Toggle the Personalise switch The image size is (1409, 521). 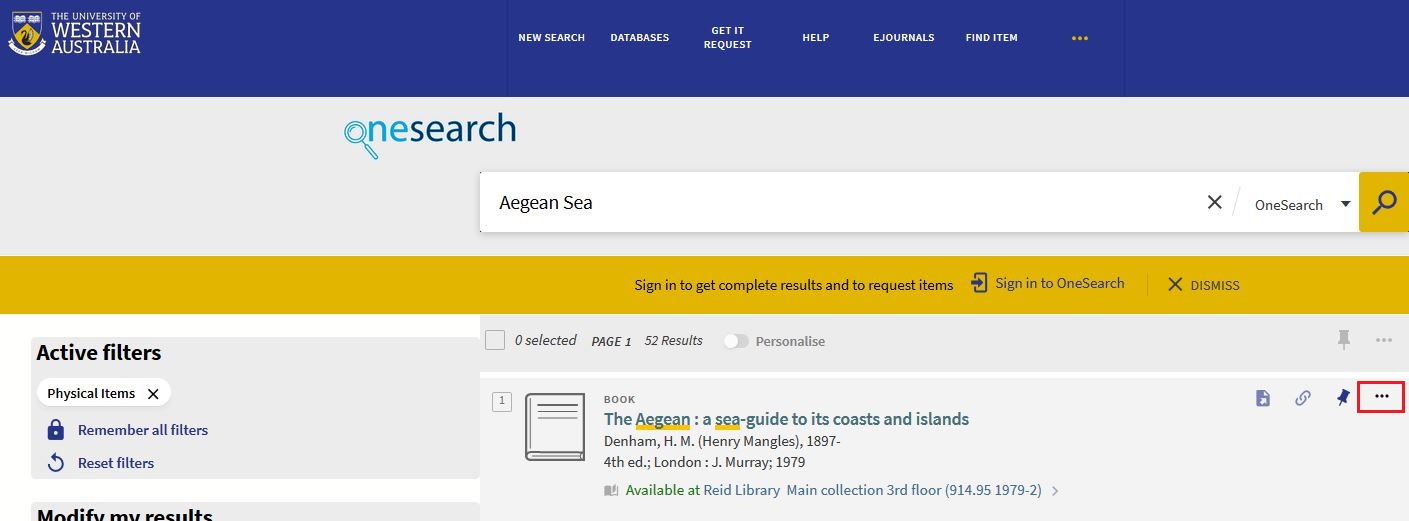coord(736,341)
